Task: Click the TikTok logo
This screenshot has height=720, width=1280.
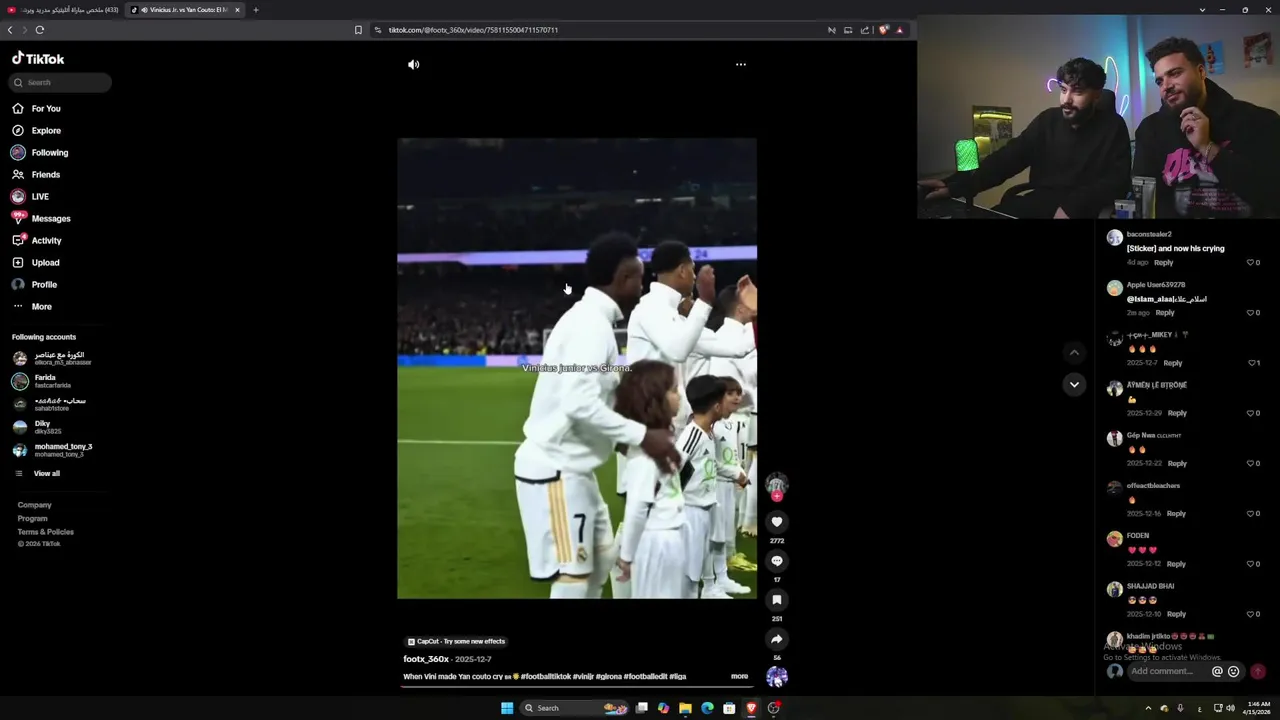Action: click(x=38, y=59)
